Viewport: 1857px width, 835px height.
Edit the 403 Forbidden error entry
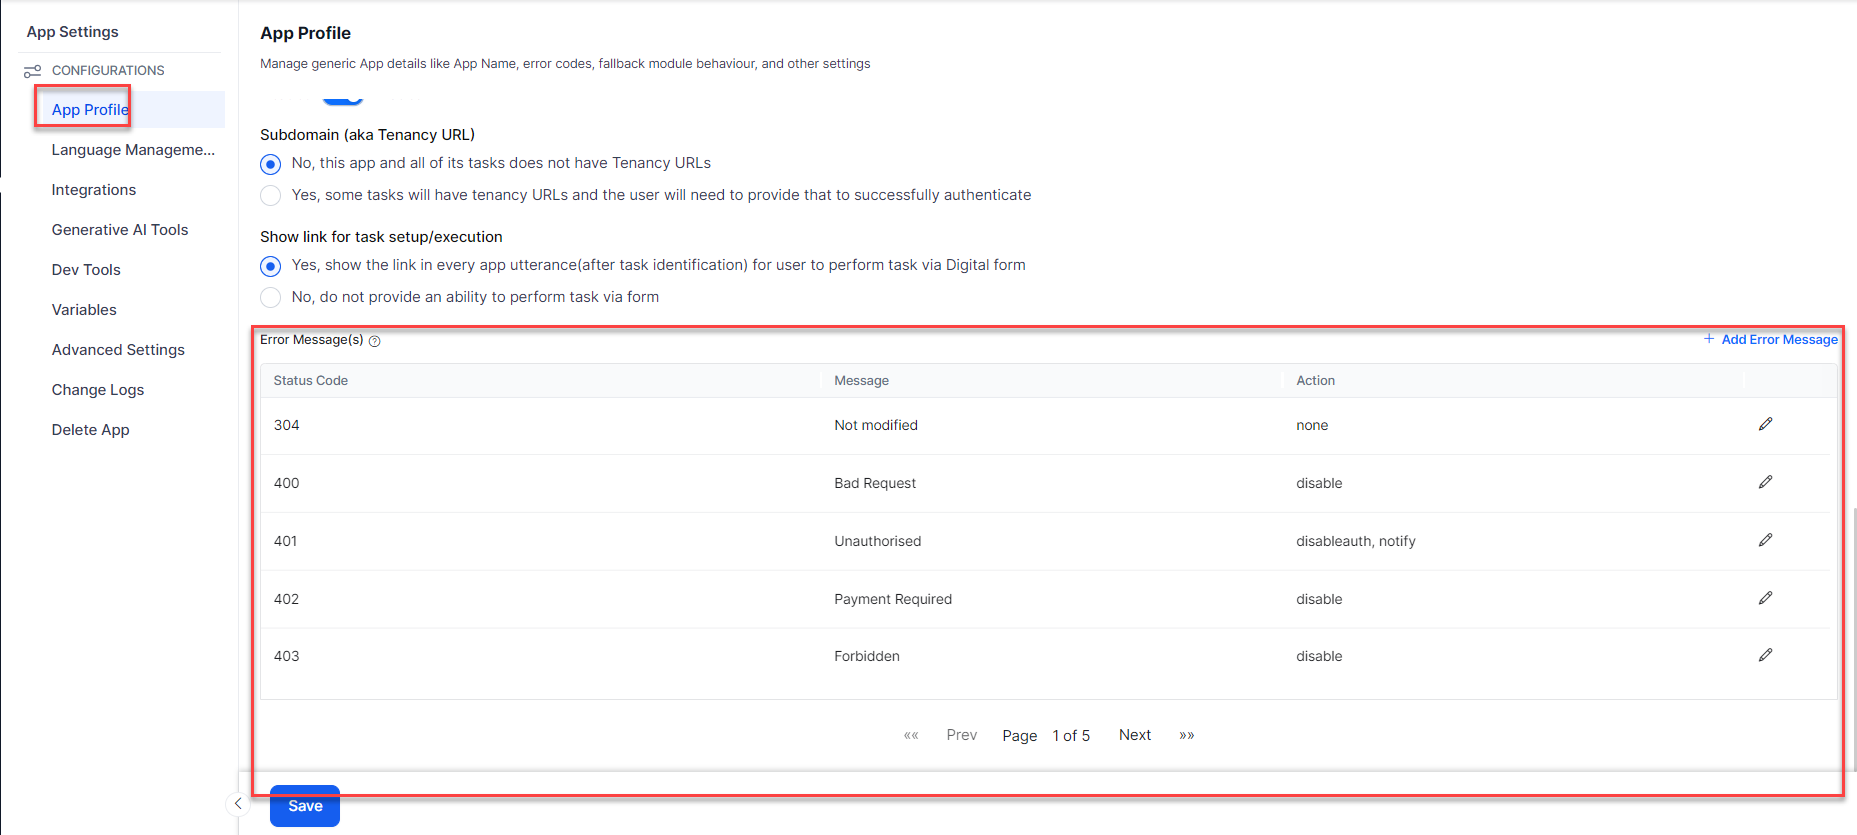pyautogui.click(x=1765, y=655)
